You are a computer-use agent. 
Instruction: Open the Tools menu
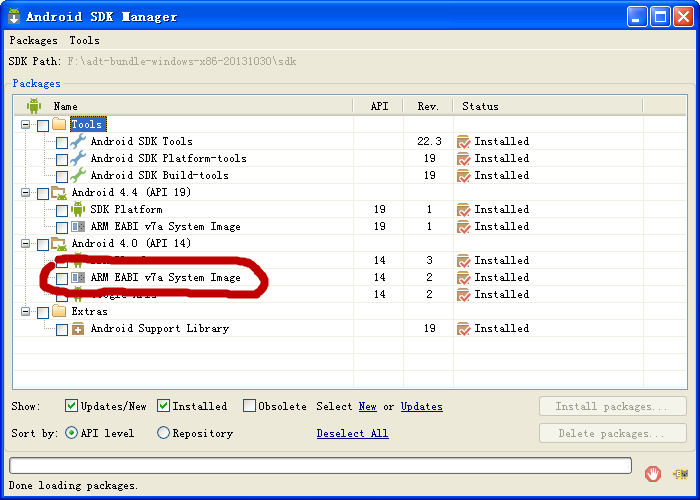point(84,41)
